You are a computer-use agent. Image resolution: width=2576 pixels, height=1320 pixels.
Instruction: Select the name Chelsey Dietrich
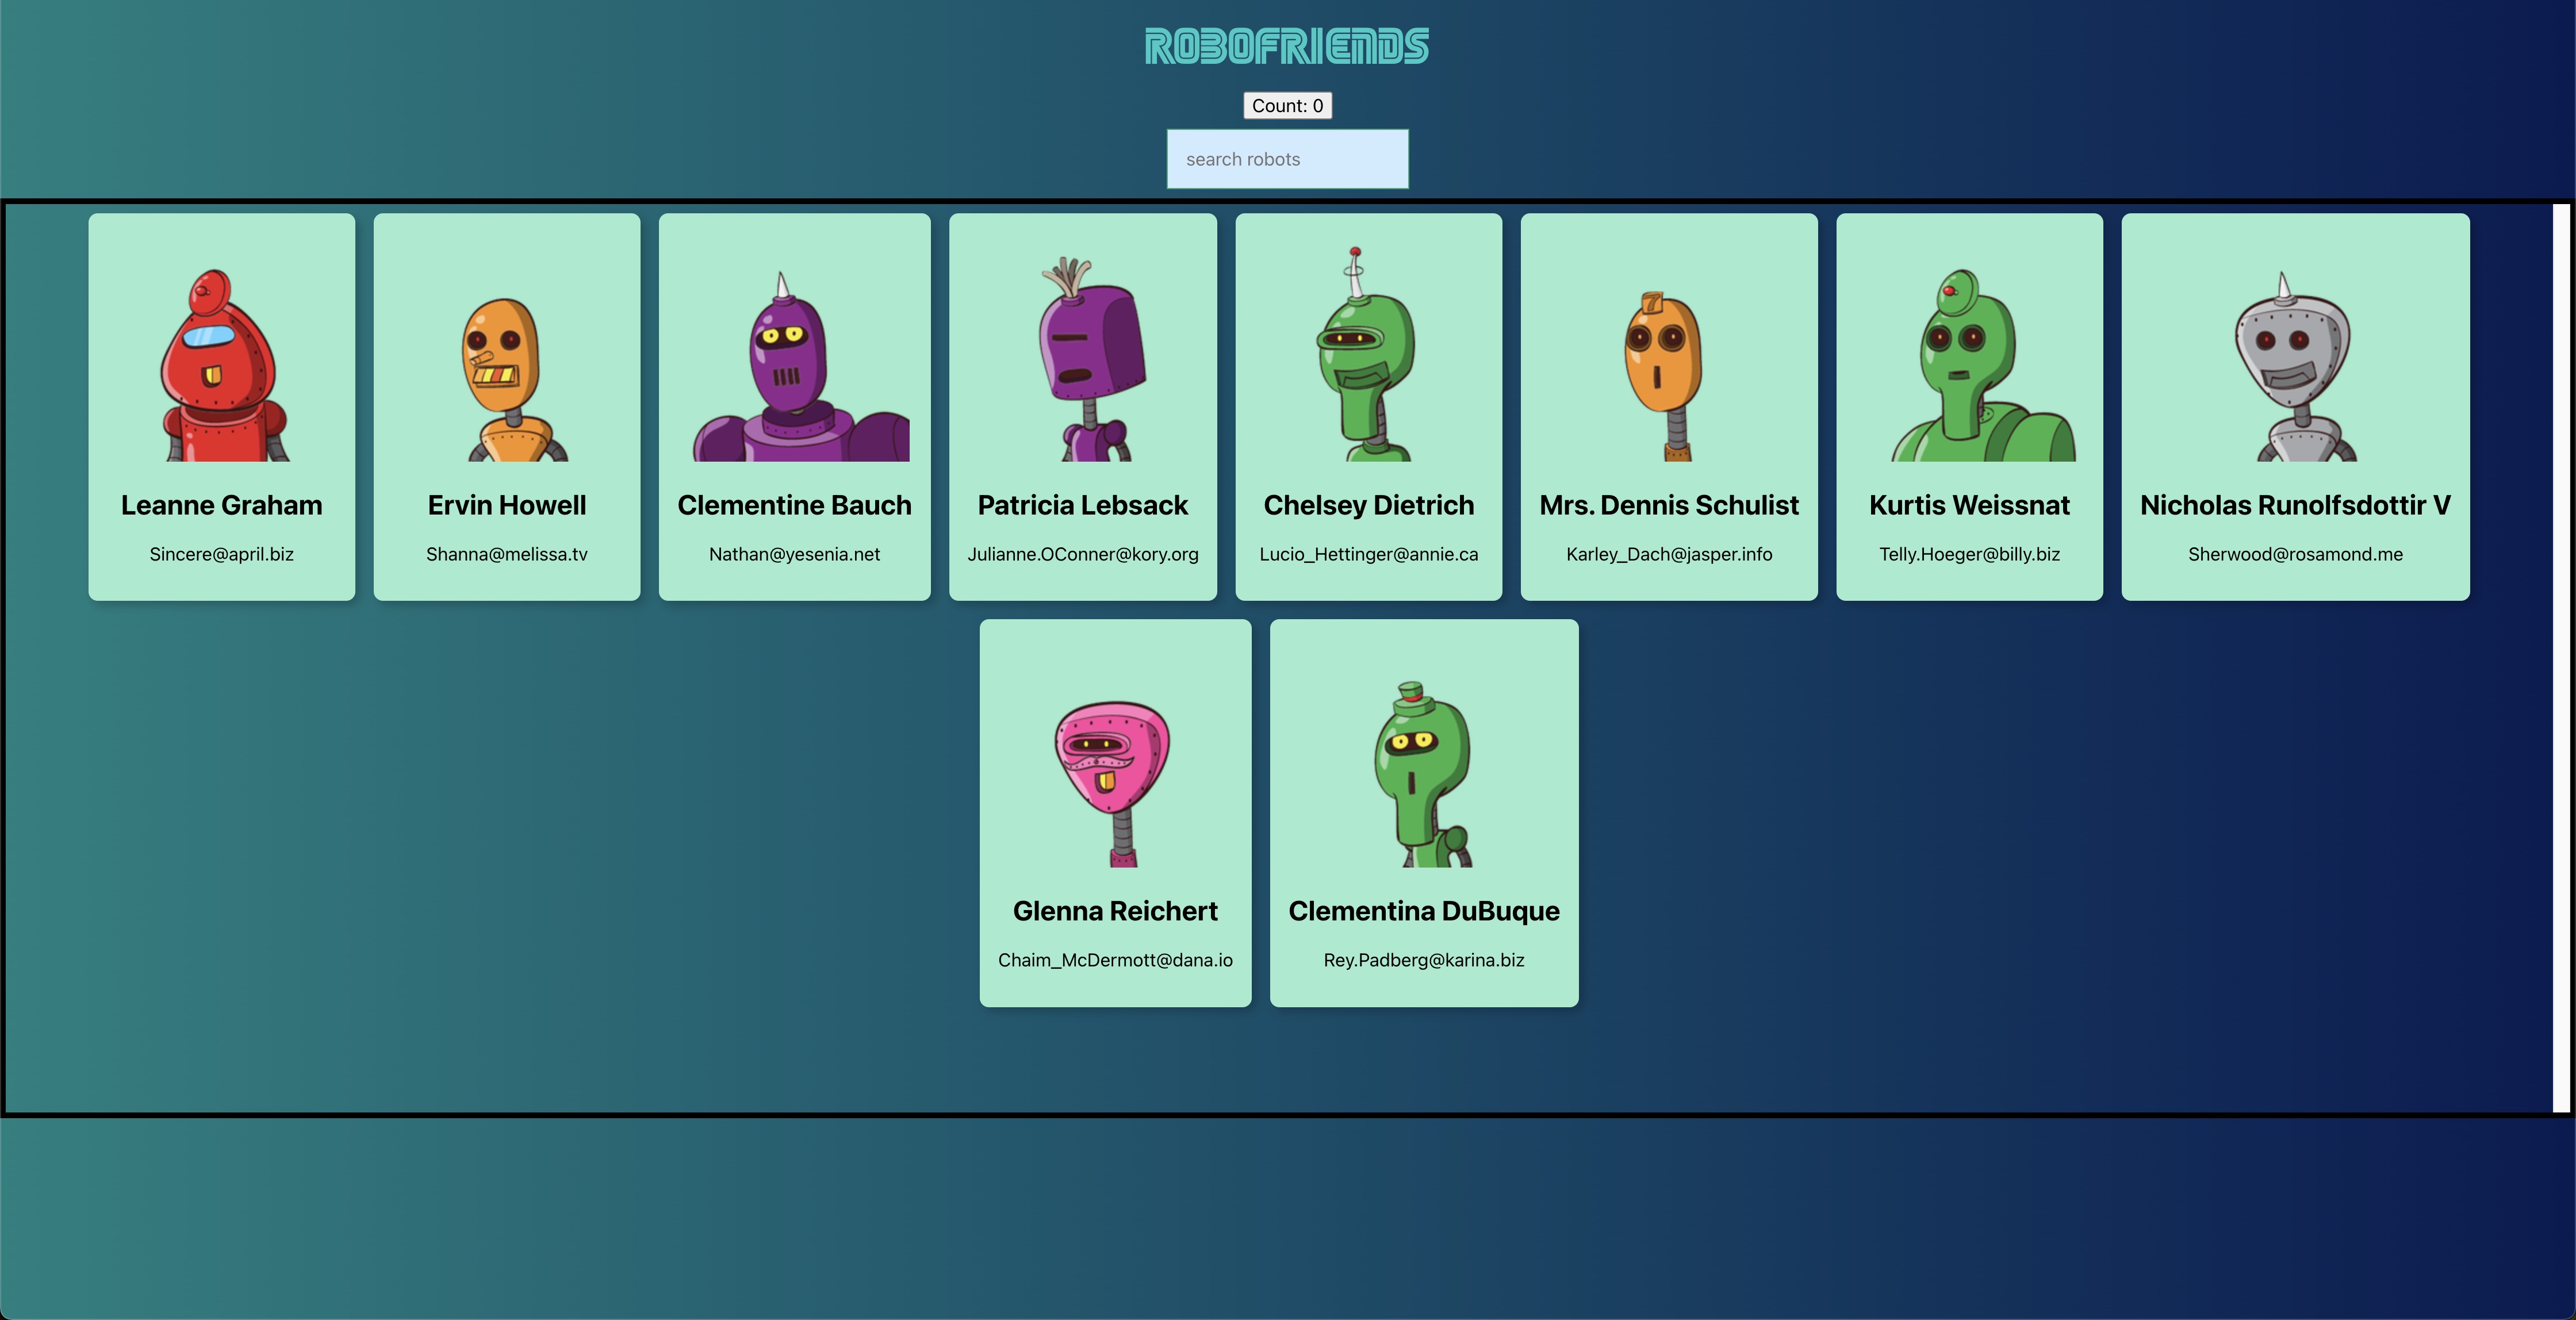1369,505
